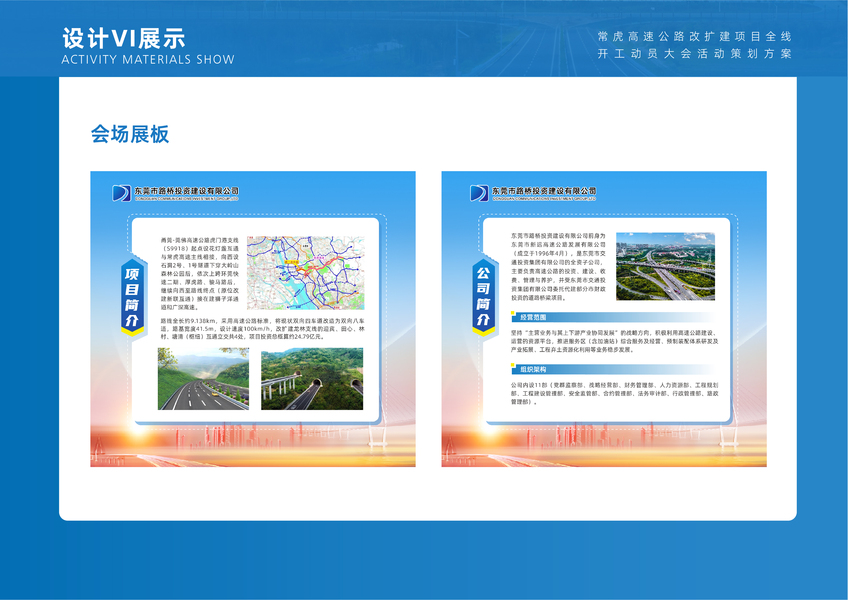Open the tunnel entrance rendering image
The width and height of the screenshot is (848, 600).
point(312,379)
